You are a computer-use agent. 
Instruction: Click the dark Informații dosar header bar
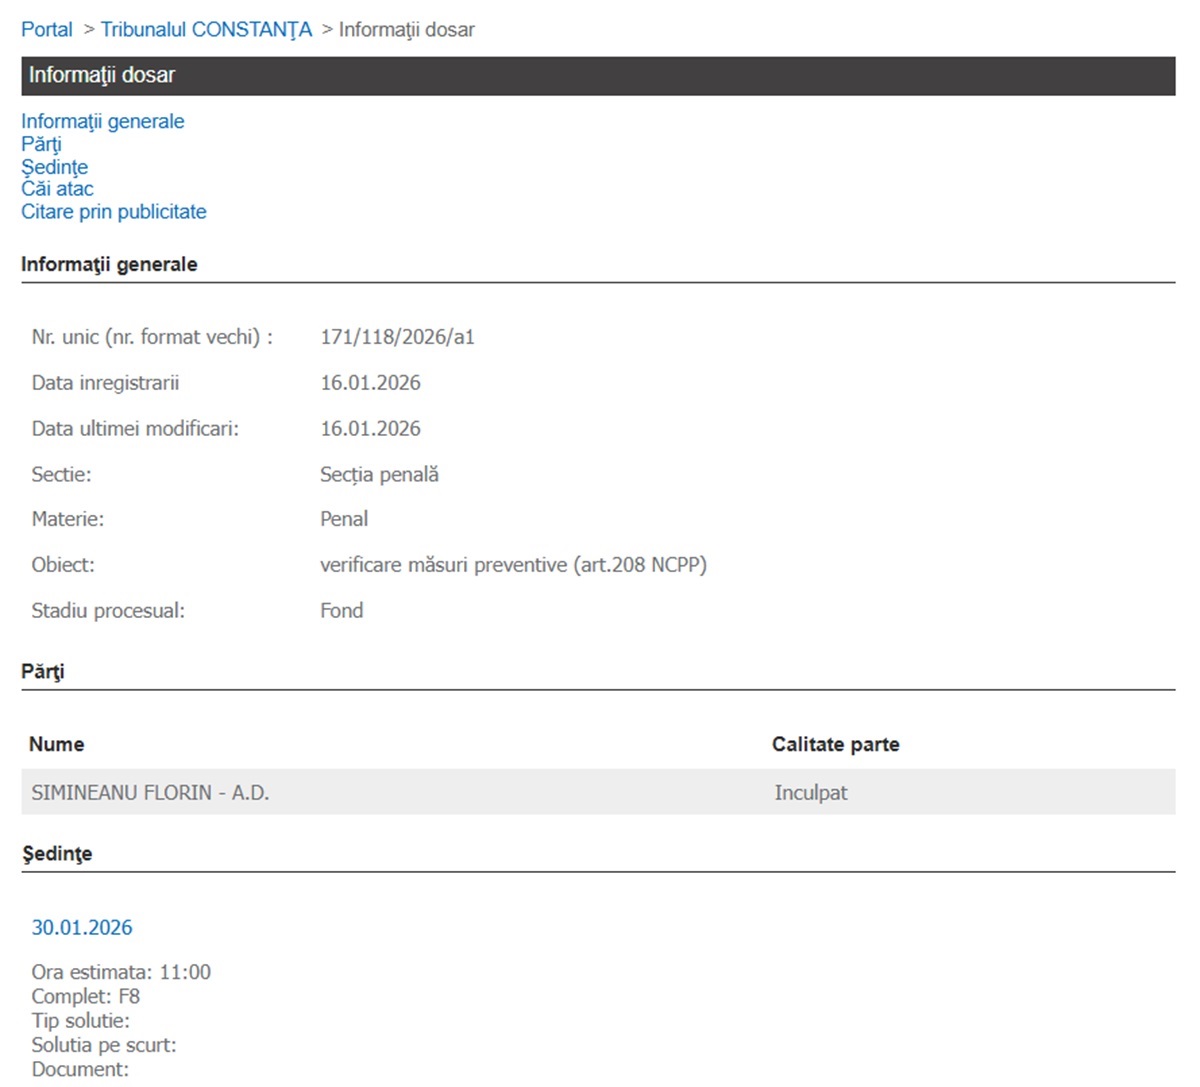point(598,76)
